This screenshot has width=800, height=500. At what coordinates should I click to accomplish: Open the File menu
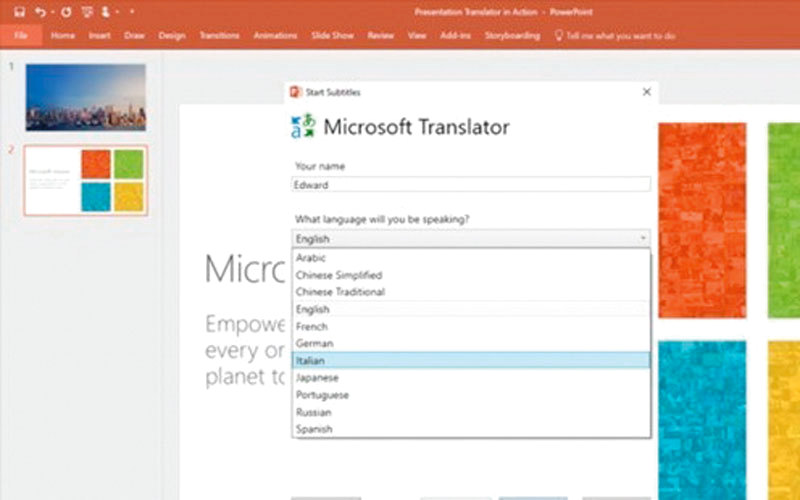[x=20, y=35]
